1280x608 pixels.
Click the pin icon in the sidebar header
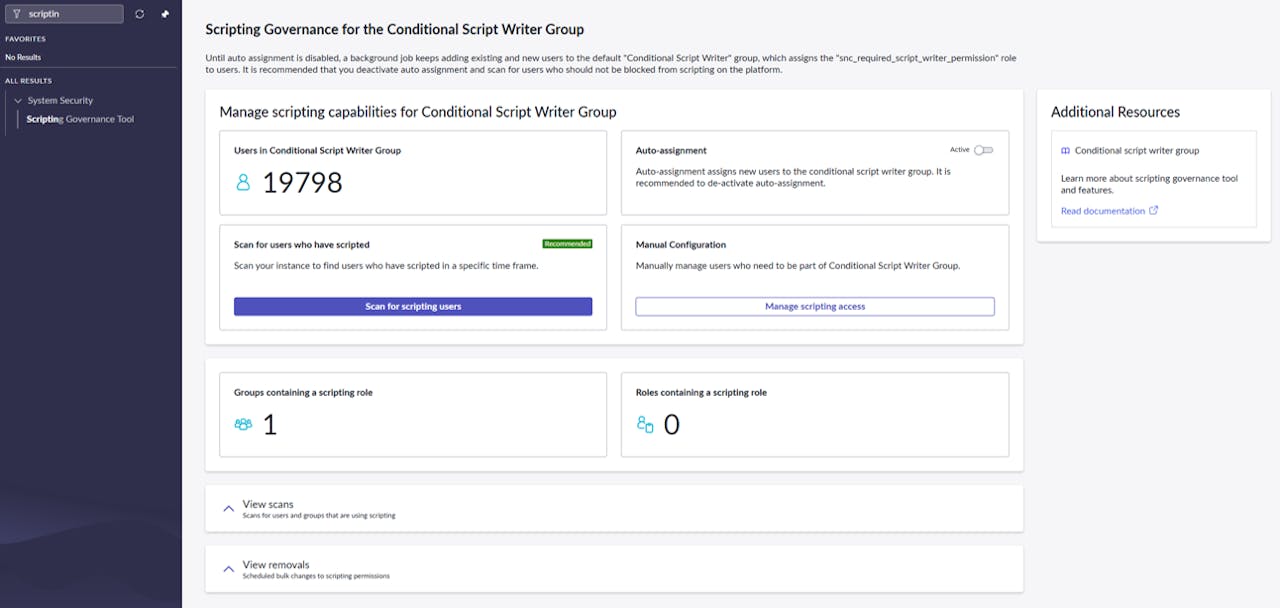pos(163,13)
